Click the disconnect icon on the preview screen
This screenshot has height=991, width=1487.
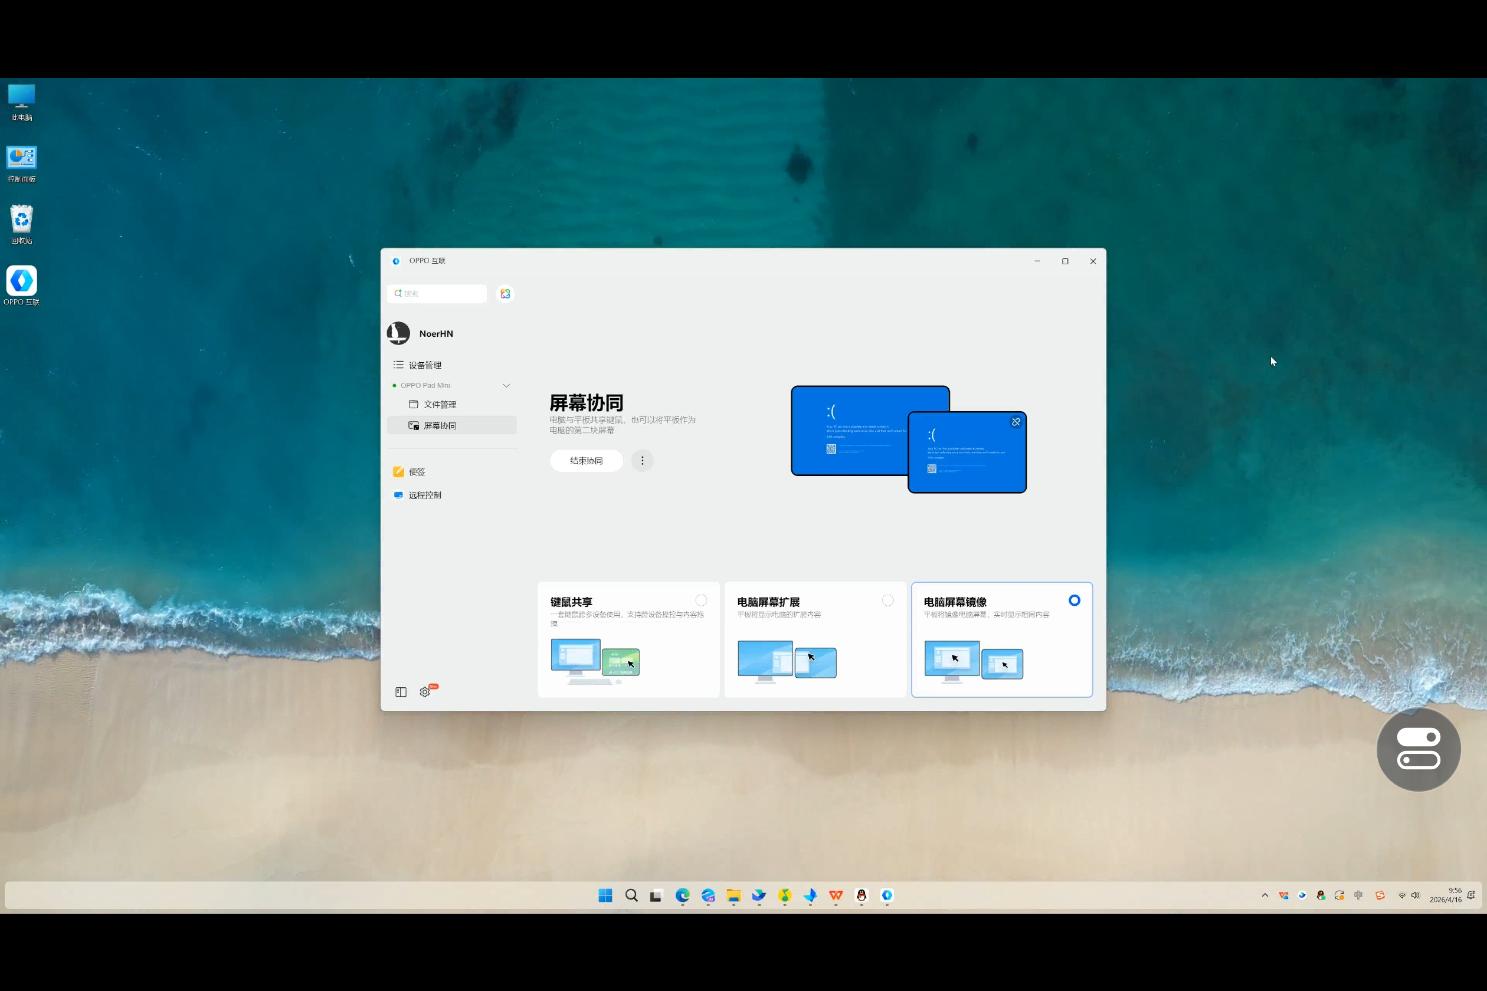point(1015,422)
